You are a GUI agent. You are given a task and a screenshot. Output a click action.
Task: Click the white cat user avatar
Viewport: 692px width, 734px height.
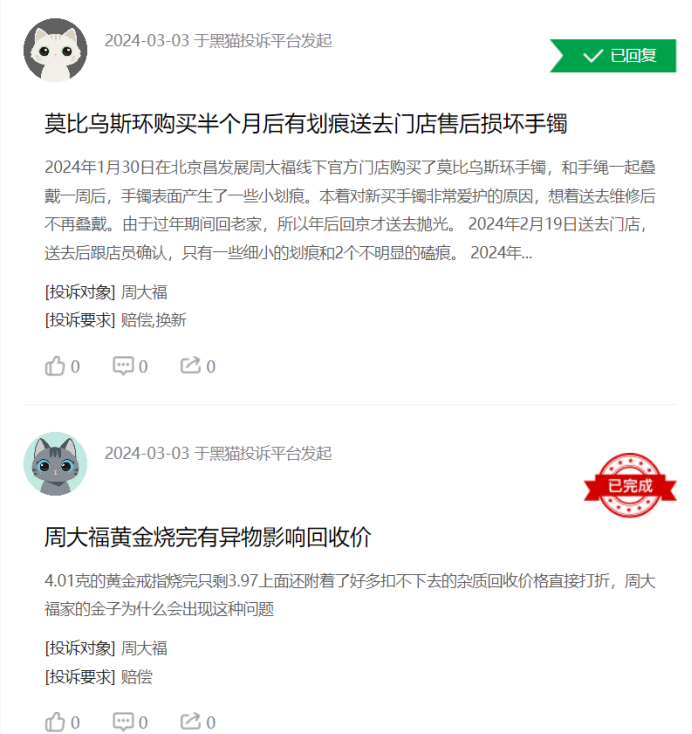coord(55,50)
